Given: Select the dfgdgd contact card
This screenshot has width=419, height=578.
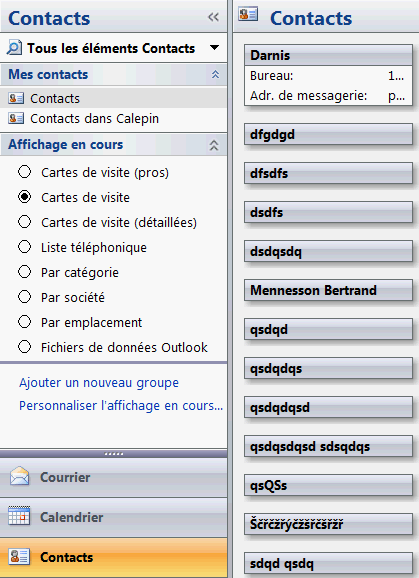Looking at the screenshot, I should coord(328,134).
